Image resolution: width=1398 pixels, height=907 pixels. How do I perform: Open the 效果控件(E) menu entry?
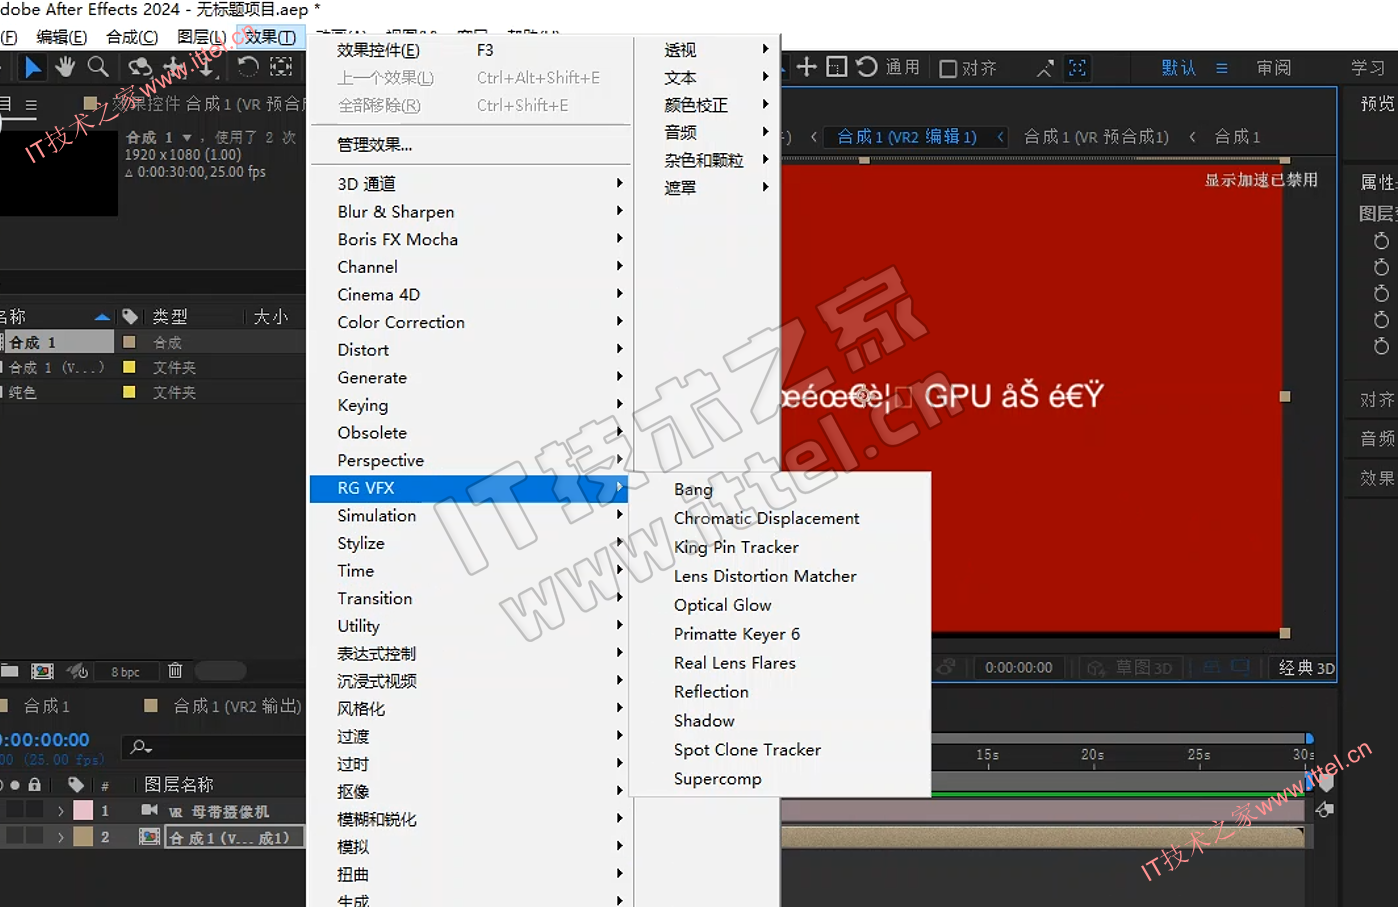point(471,50)
